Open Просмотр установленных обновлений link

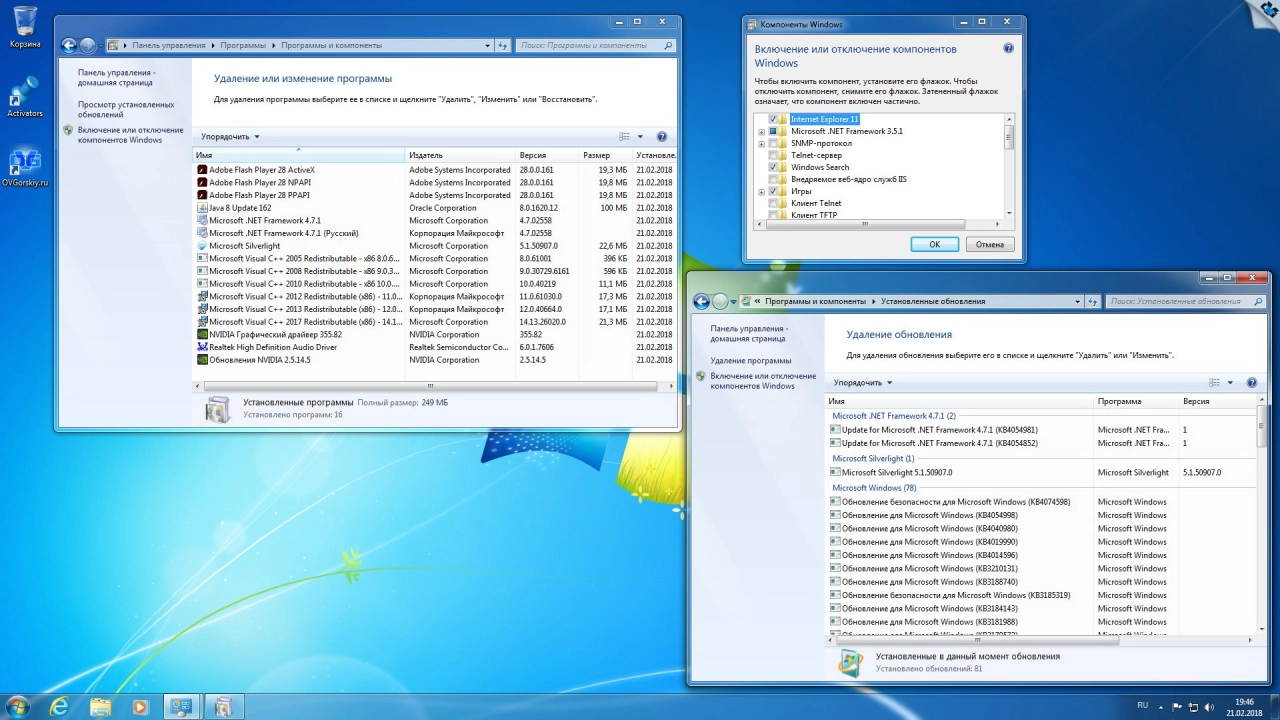(x=126, y=109)
